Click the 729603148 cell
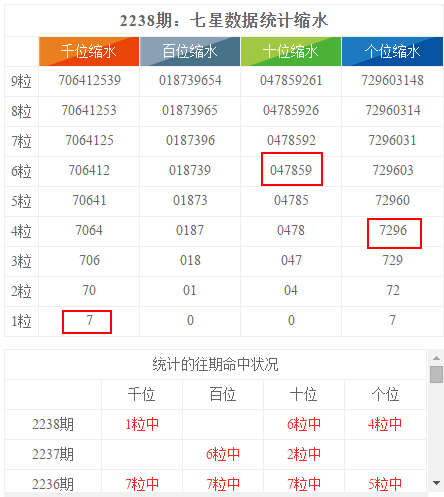The width and height of the screenshot is (444, 497). [392, 80]
